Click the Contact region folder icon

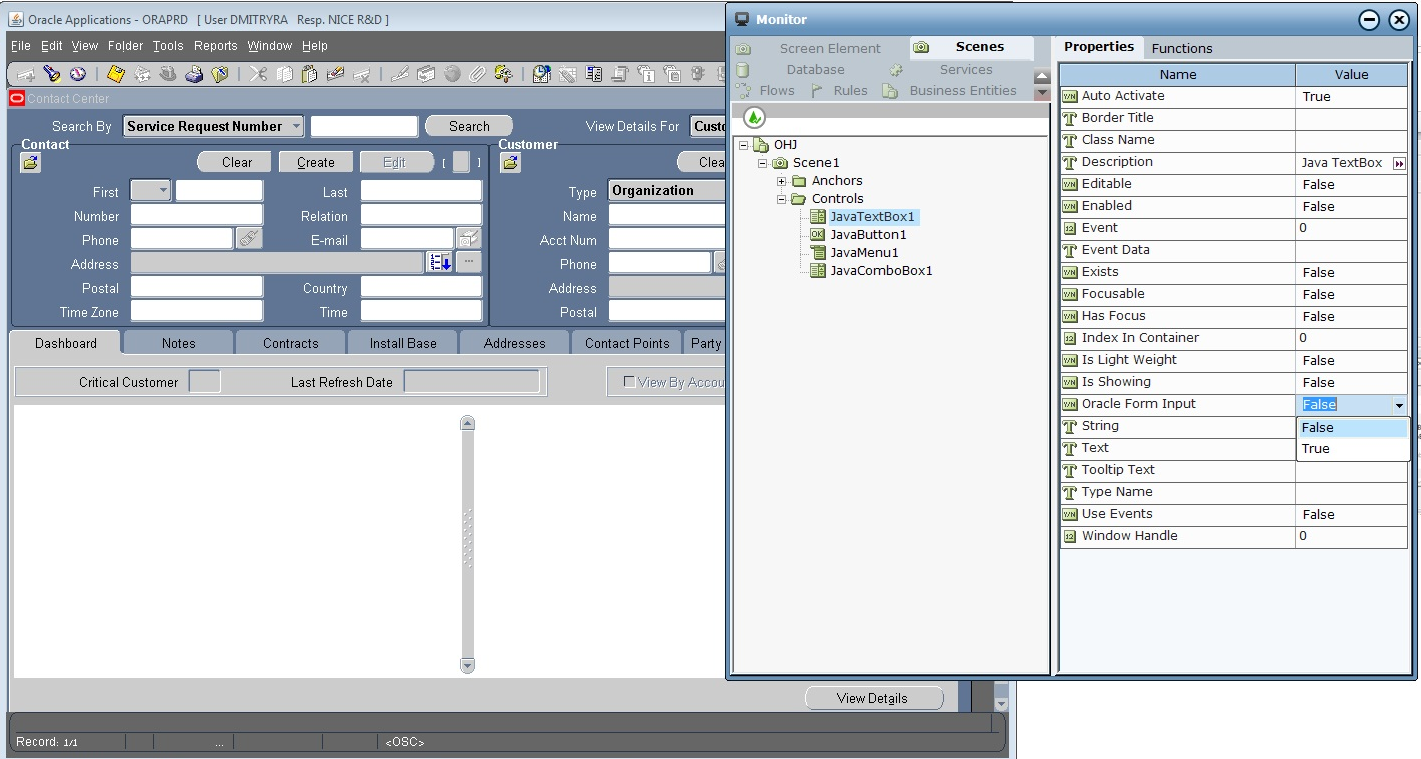pyautogui.click(x=30, y=162)
